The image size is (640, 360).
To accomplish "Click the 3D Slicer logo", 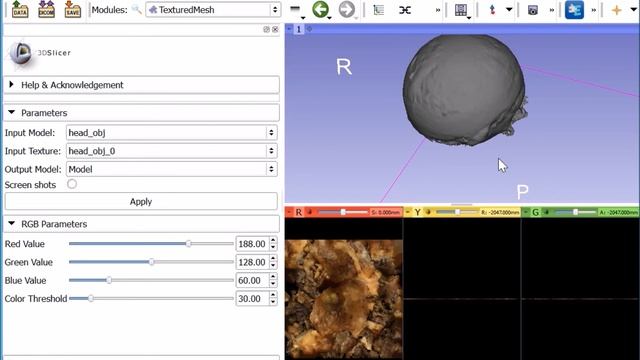I will coord(40,53).
